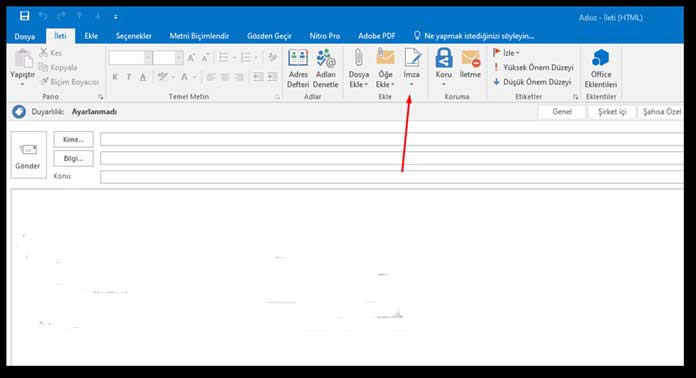Screen dimensions: 696x378
Task: Save the message with the floppy disk icon
Action: click(24, 16)
